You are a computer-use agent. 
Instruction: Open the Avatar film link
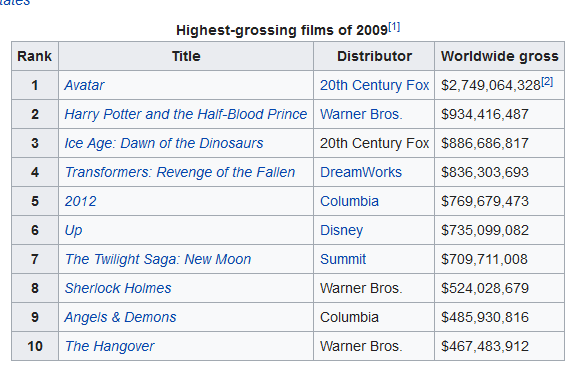(x=84, y=85)
